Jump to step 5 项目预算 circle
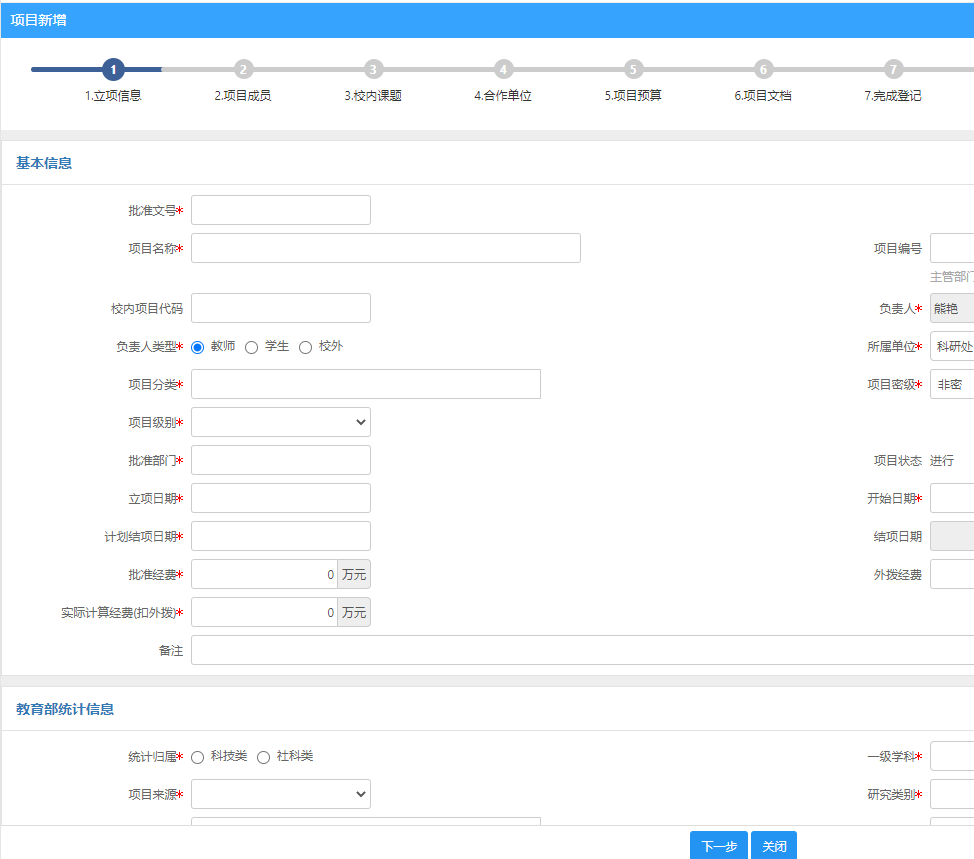 pyautogui.click(x=633, y=69)
